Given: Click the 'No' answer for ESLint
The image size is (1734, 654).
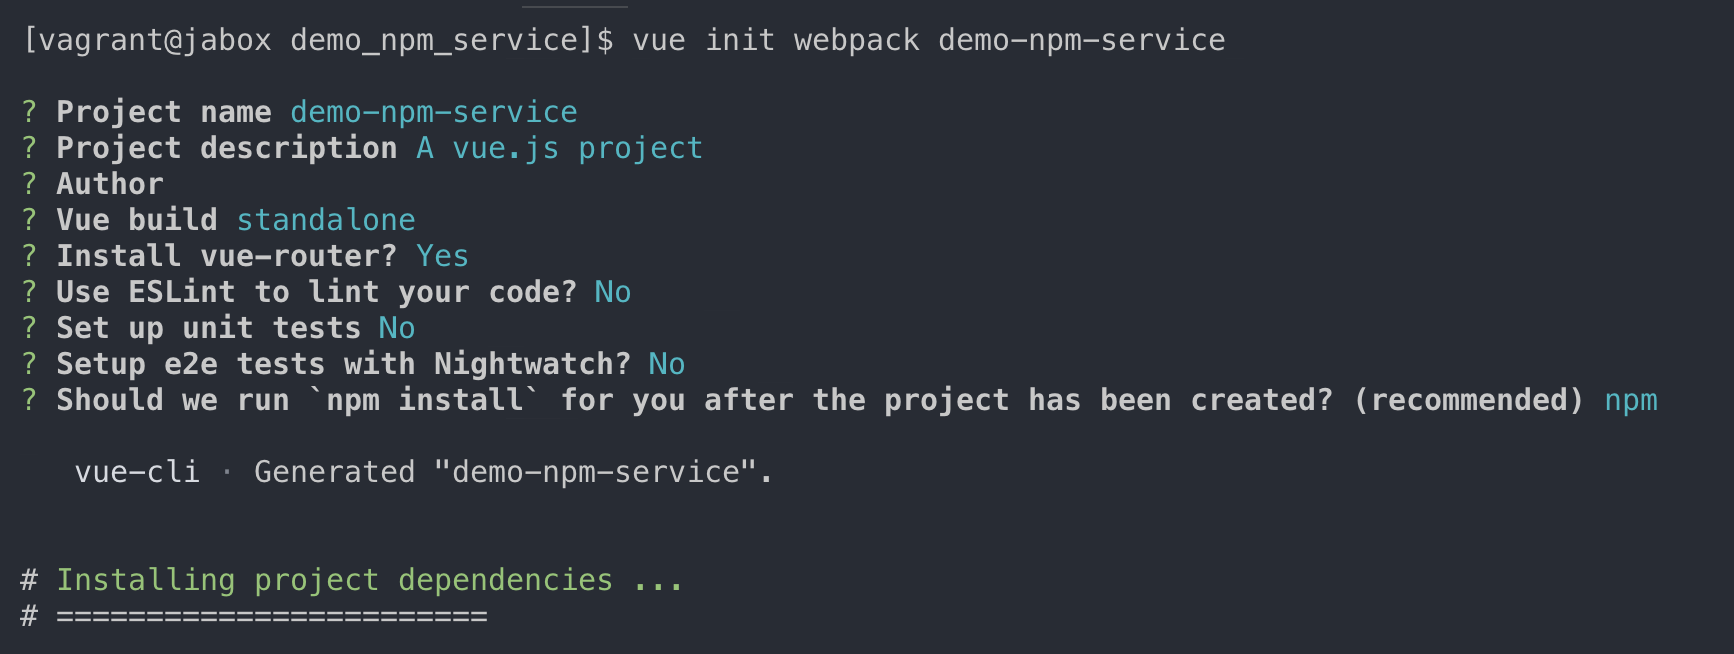Looking at the screenshot, I should [612, 292].
